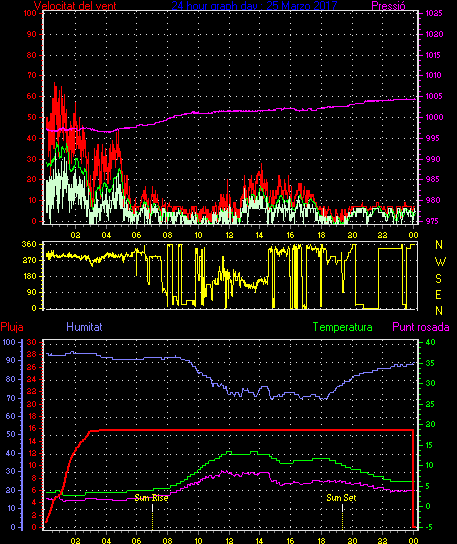The height and width of the screenshot is (544, 457).
Task: Click the 'Sun Set' marker label
Action: point(341,498)
